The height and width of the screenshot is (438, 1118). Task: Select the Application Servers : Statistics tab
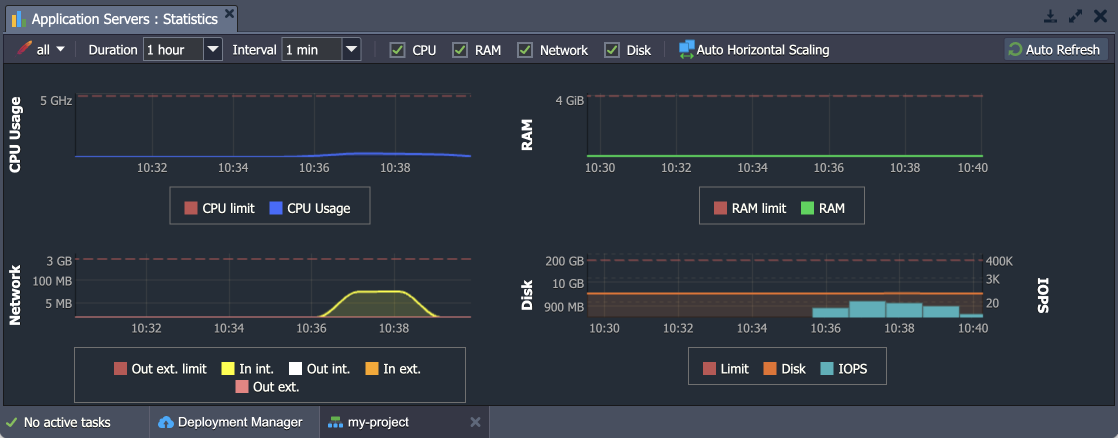tap(122, 19)
